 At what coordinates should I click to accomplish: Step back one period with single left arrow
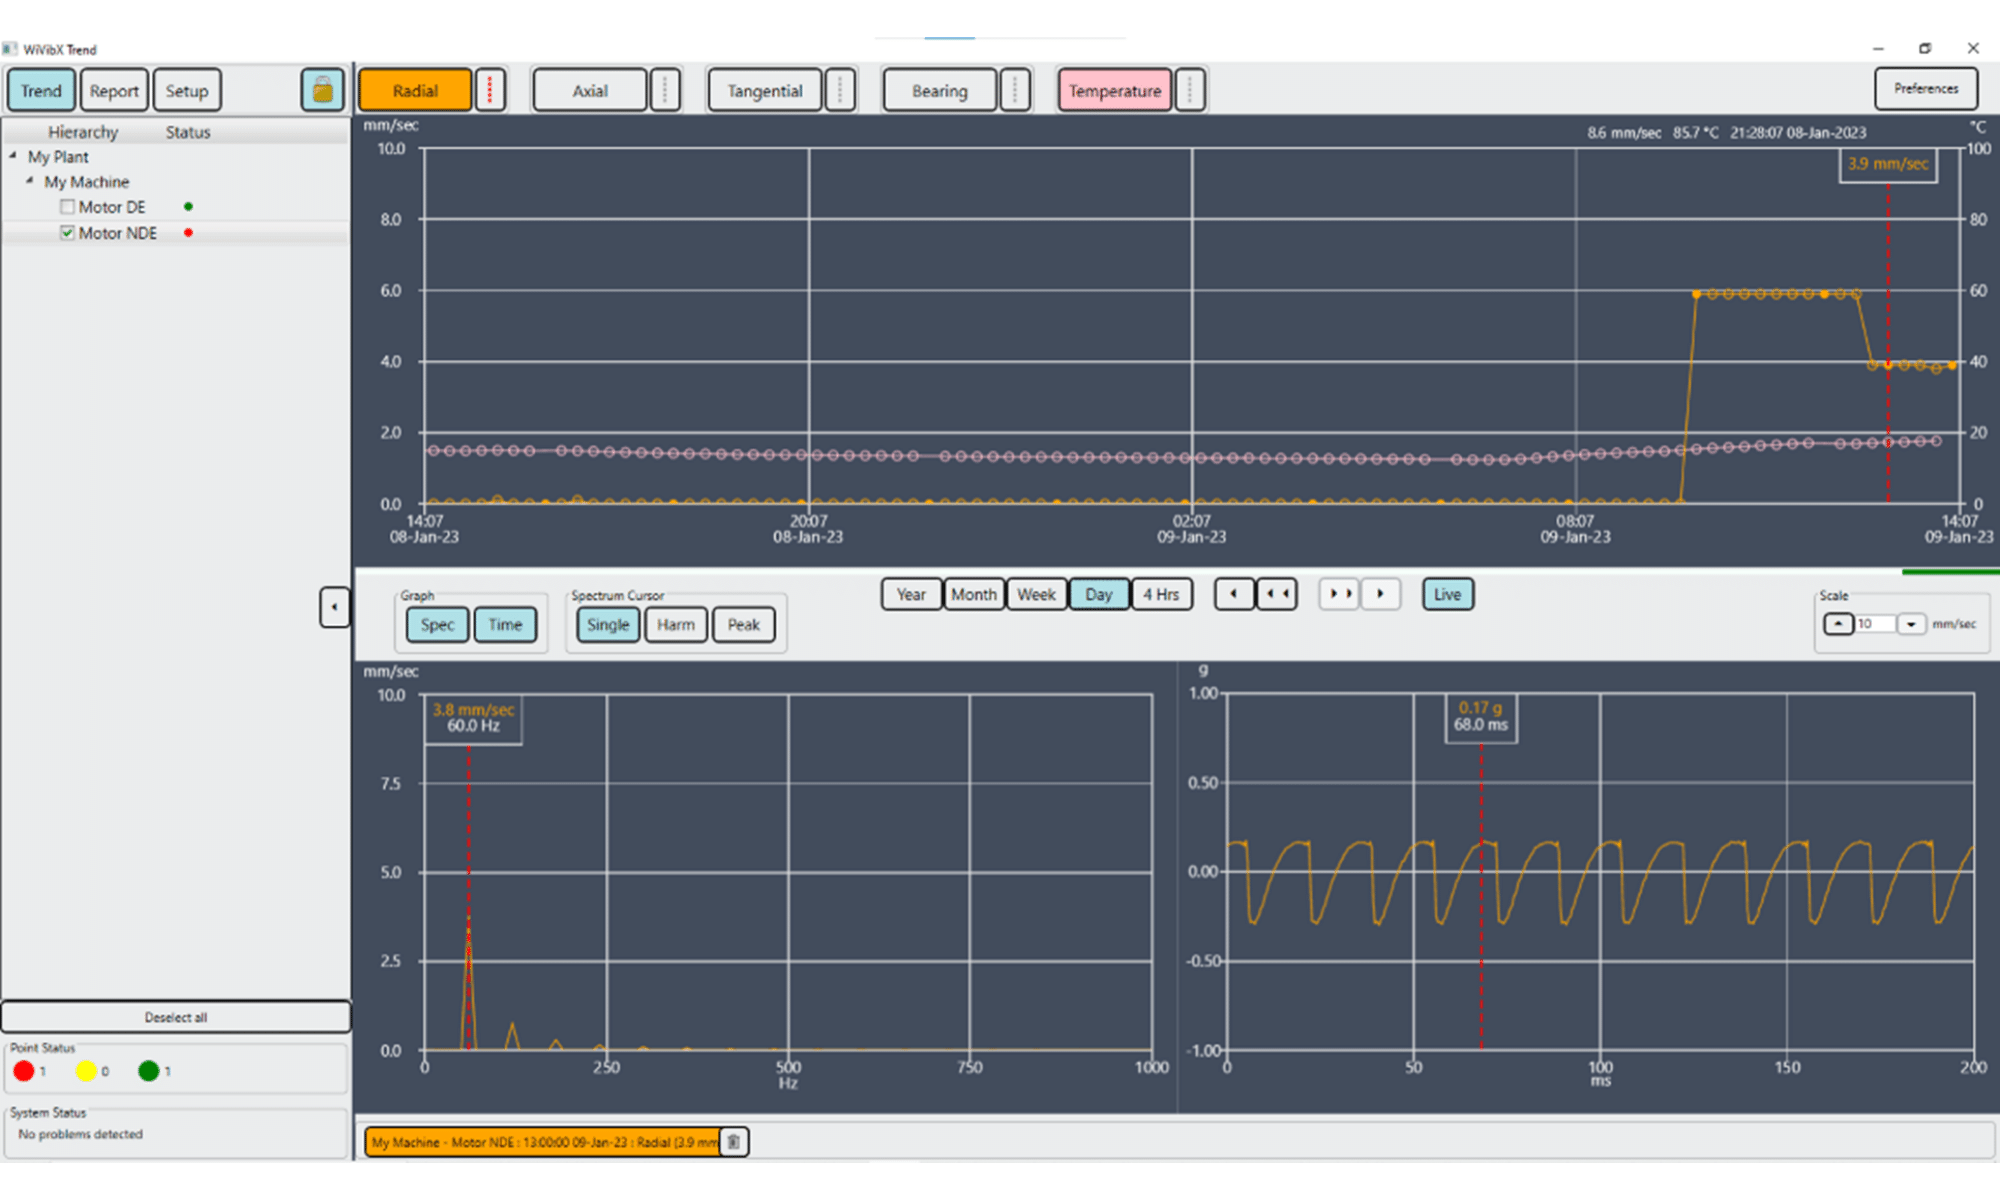1233,594
